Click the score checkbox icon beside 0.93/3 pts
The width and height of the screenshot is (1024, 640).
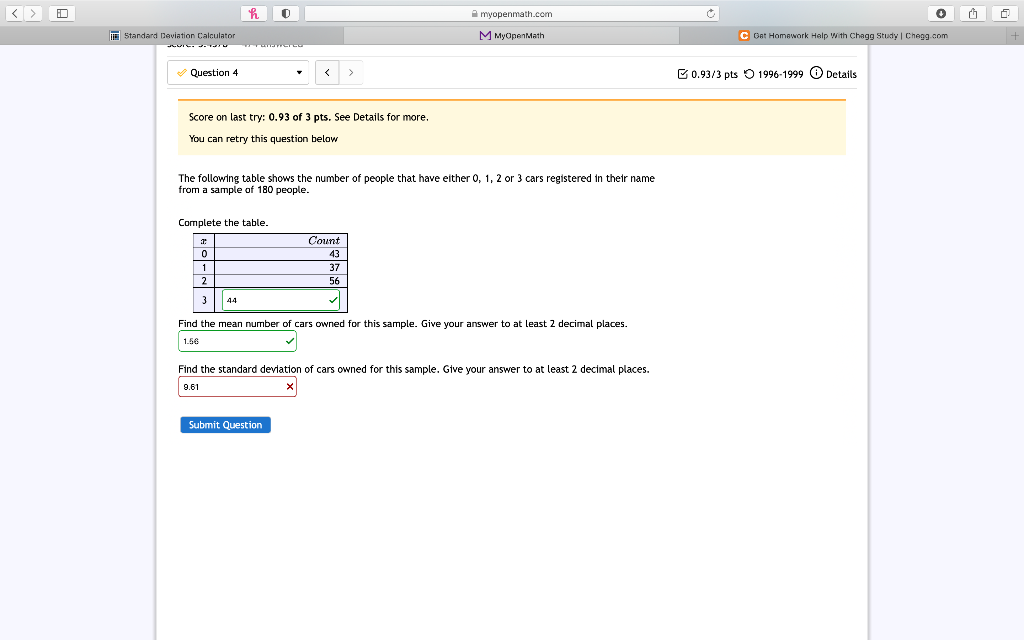click(x=682, y=73)
